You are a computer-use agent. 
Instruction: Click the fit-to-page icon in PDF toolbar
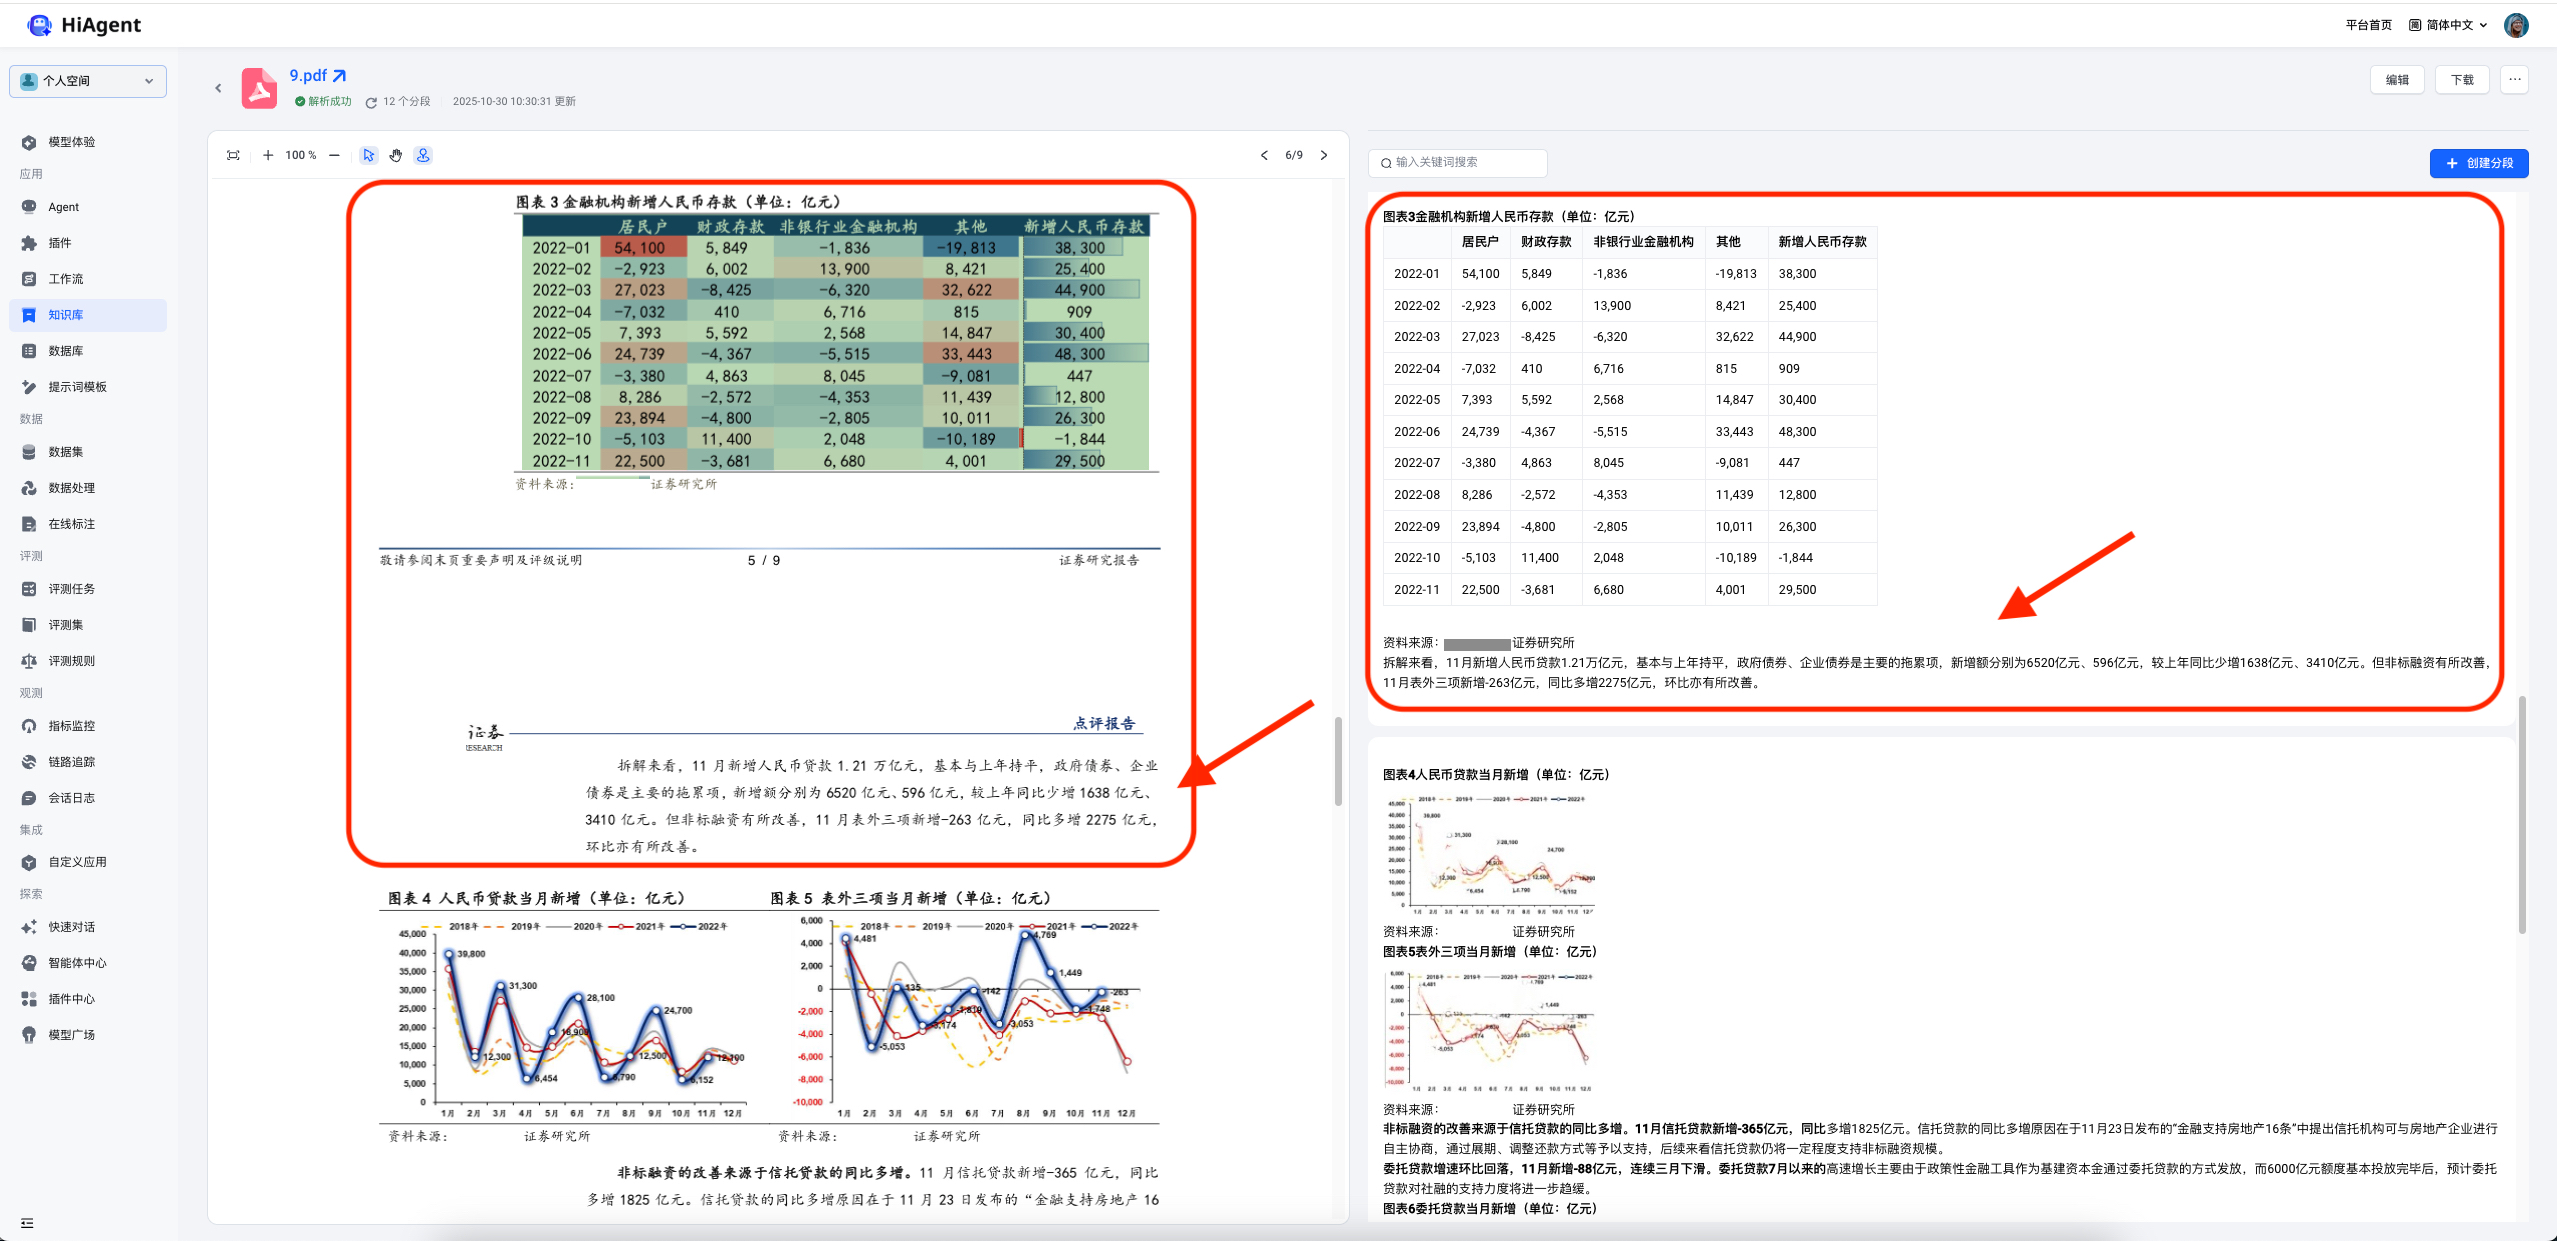pos(233,155)
